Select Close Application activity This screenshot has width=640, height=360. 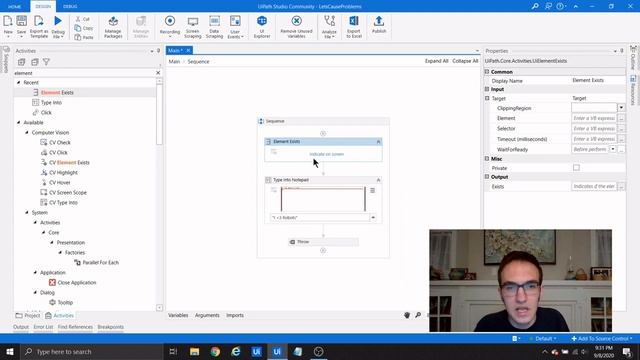pyautogui.click(x=77, y=282)
